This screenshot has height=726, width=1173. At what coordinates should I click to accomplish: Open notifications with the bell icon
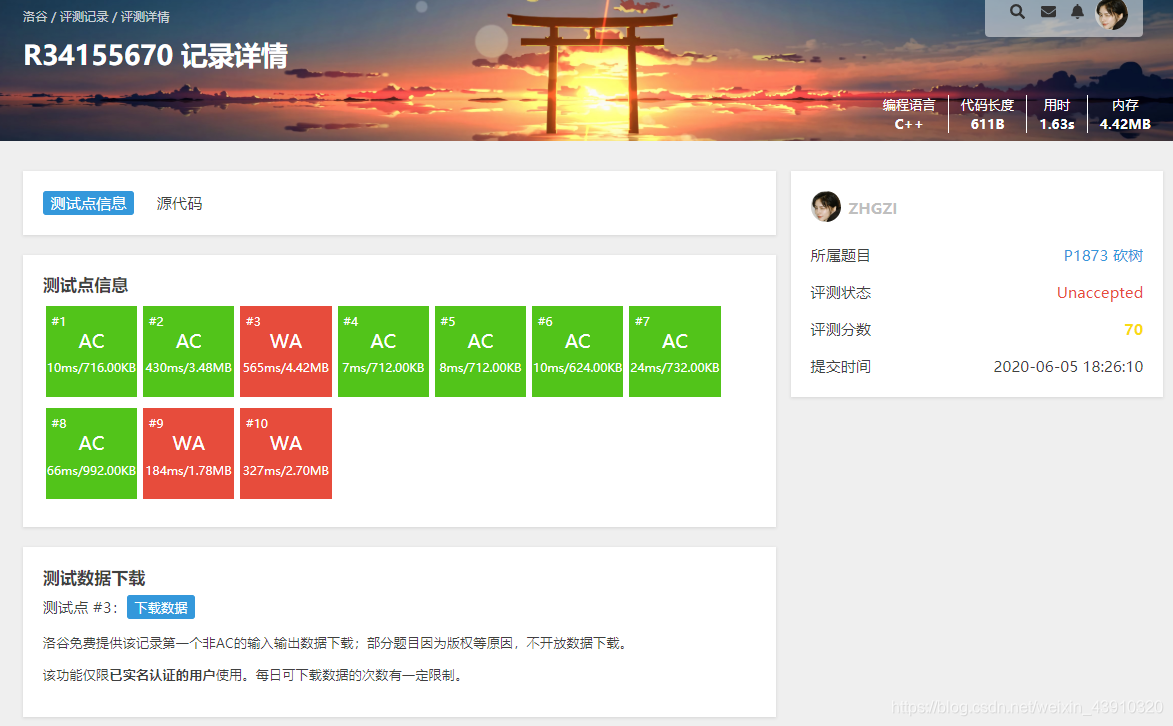[x=1079, y=12]
